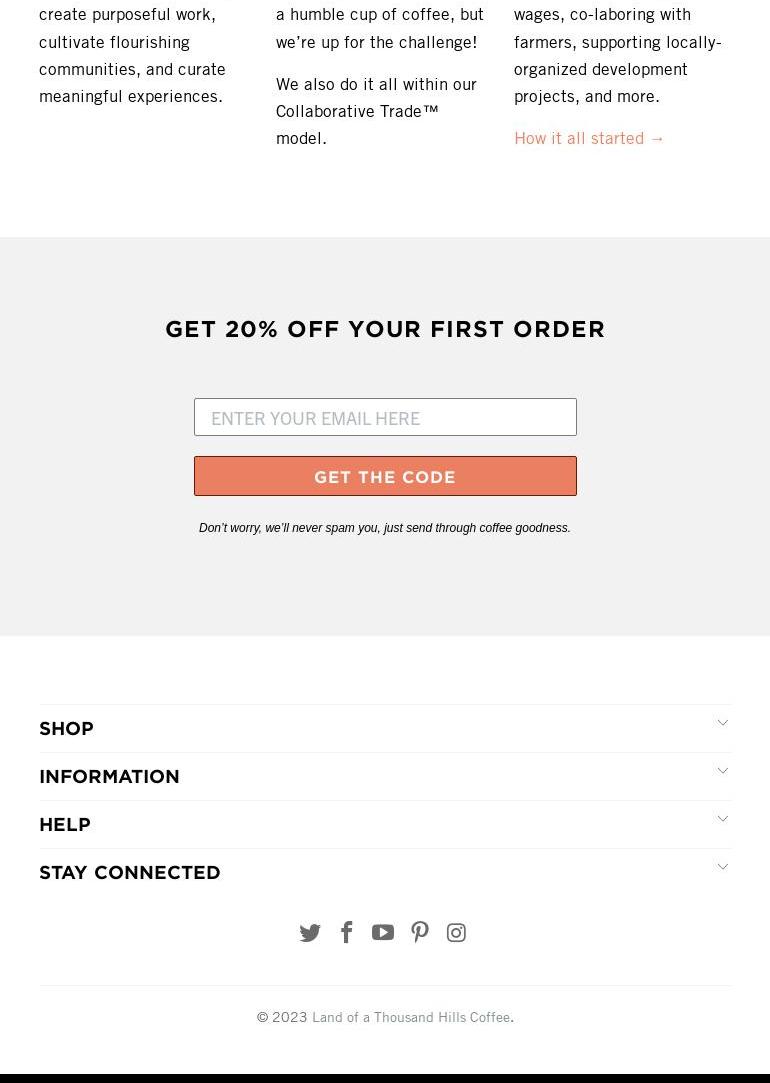Click the Pinterest icon
This screenshot has height=1083, width=770.
[420, 932]
